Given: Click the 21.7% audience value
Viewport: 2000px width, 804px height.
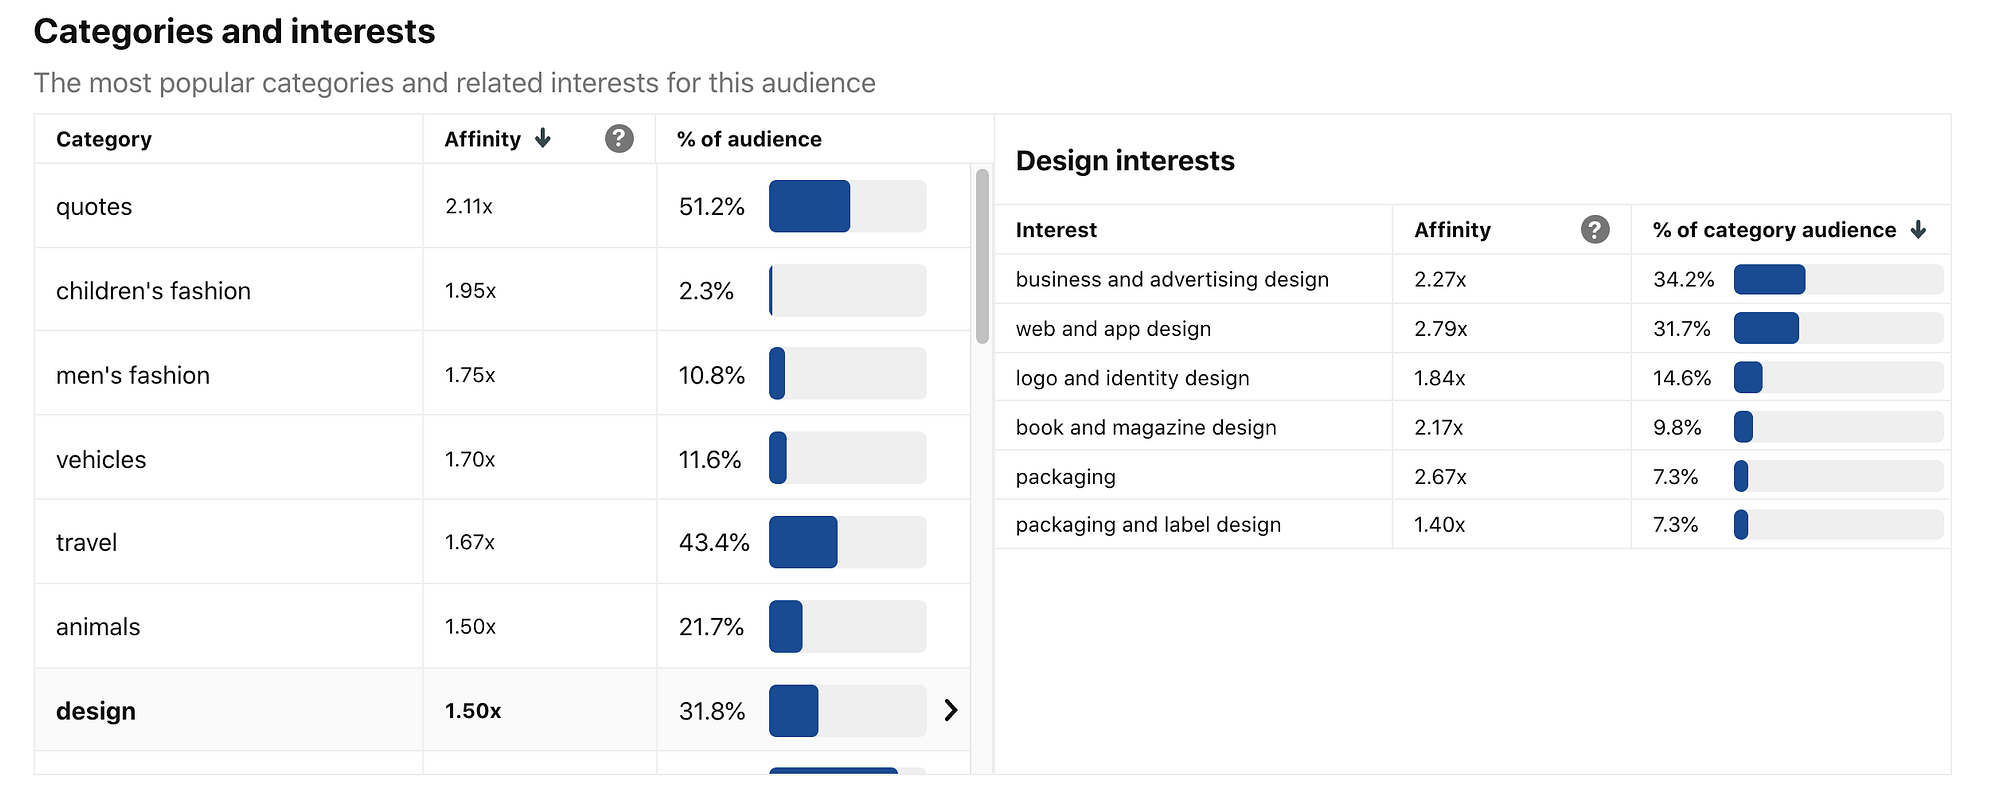Looking at the screenshot, I should point(711,626).
